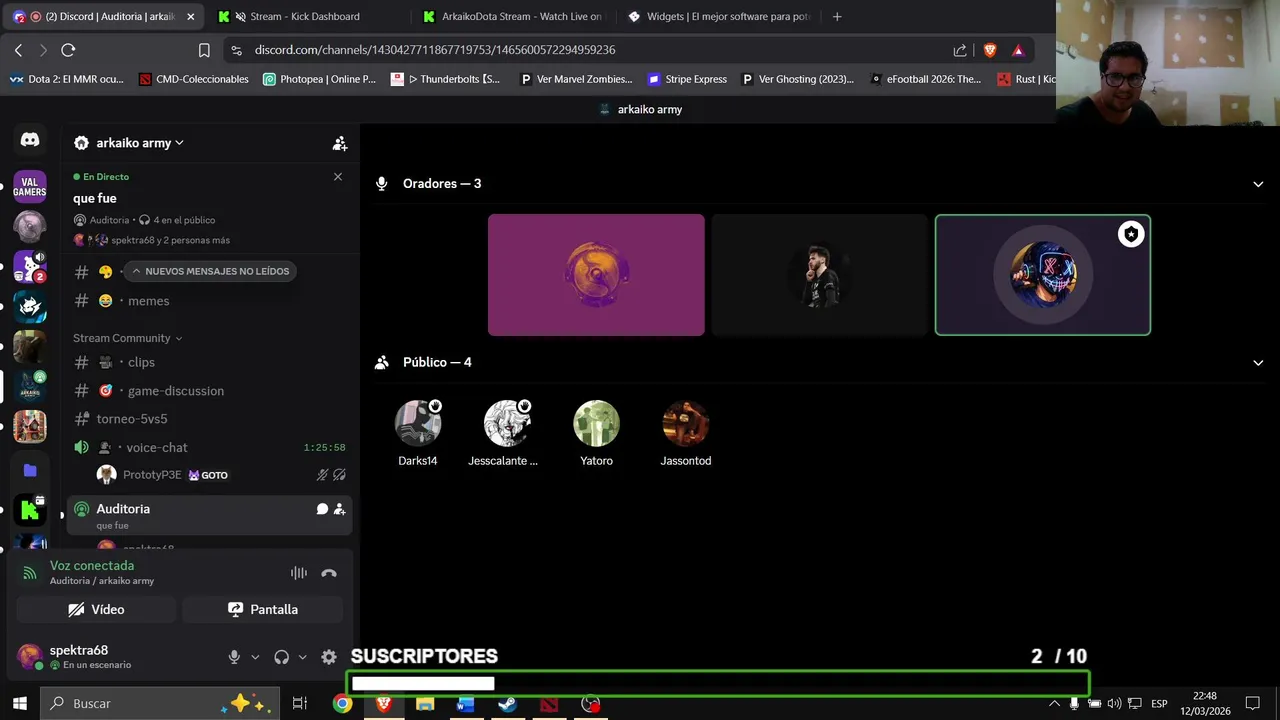The width and height of the screenshot is (1280, 720).
Task: Open Windows Start menu
Action: [19, 703]
